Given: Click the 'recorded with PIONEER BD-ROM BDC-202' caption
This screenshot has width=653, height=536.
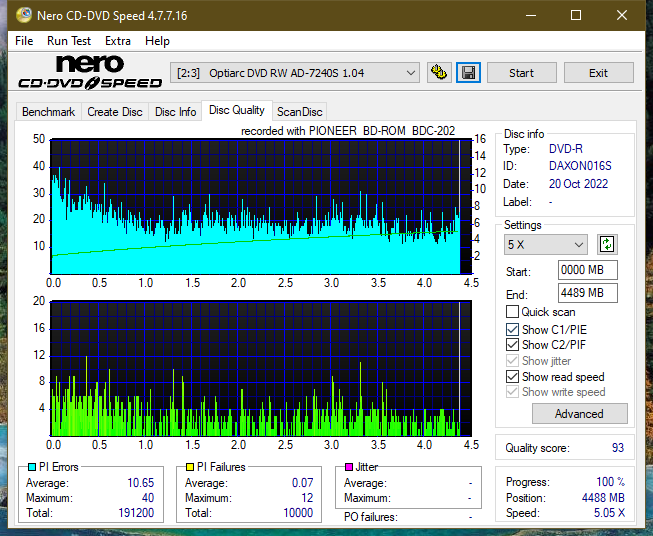Looking at the screenshot, I should pyautogui.click(x=348, y=131).
